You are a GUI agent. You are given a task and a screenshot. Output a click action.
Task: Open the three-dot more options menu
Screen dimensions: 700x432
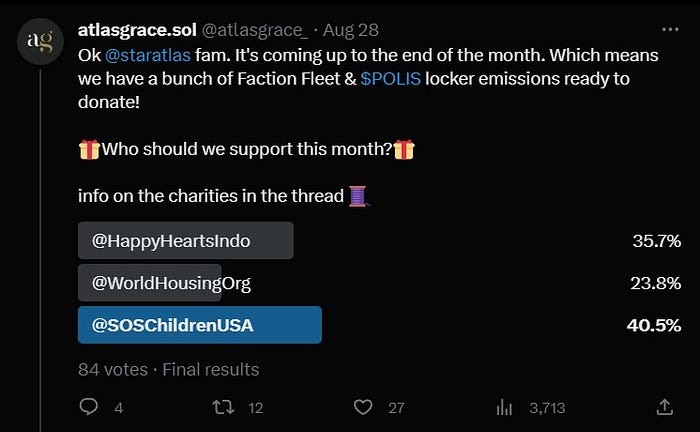670,29
